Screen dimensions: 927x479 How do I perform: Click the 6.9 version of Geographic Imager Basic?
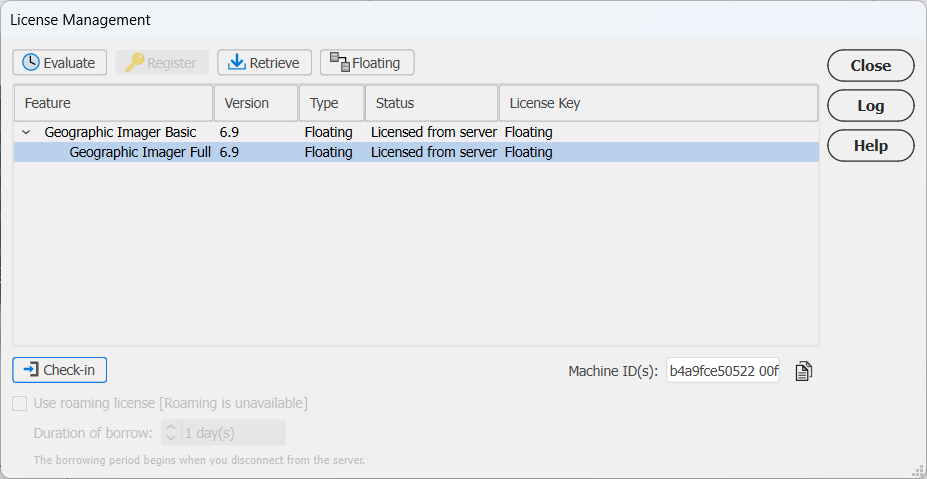pos(229,132)
